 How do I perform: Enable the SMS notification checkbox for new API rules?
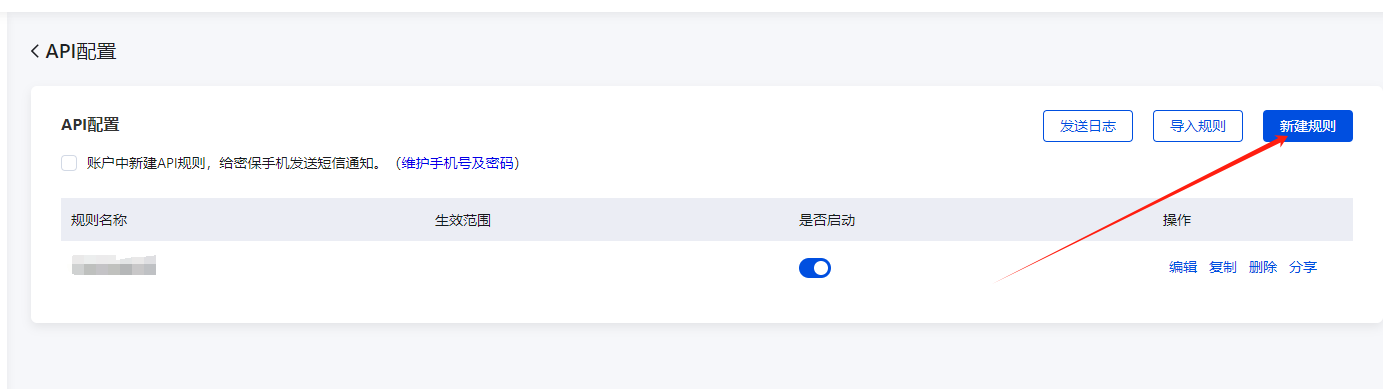coord(69,163)
